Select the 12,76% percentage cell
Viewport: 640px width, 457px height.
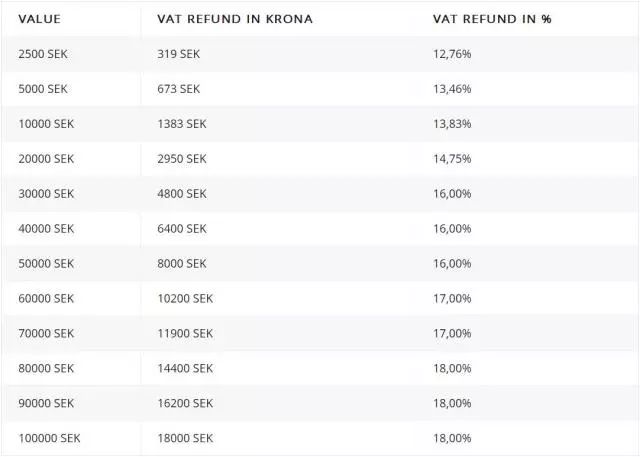[452, 54]
